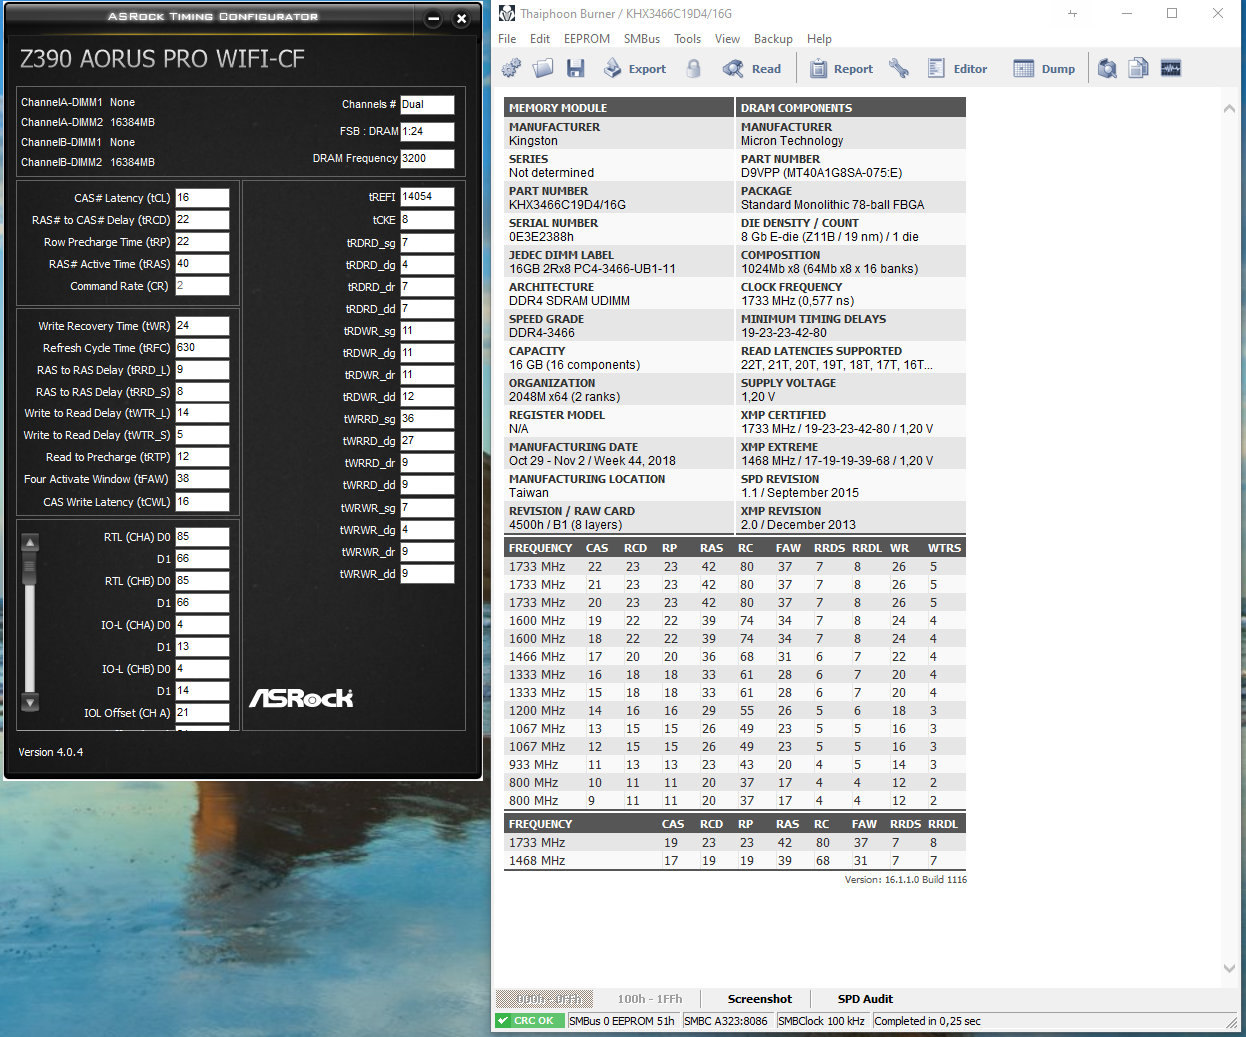Open the Edit menu
1246x1037 pixels.
[540, 39]
